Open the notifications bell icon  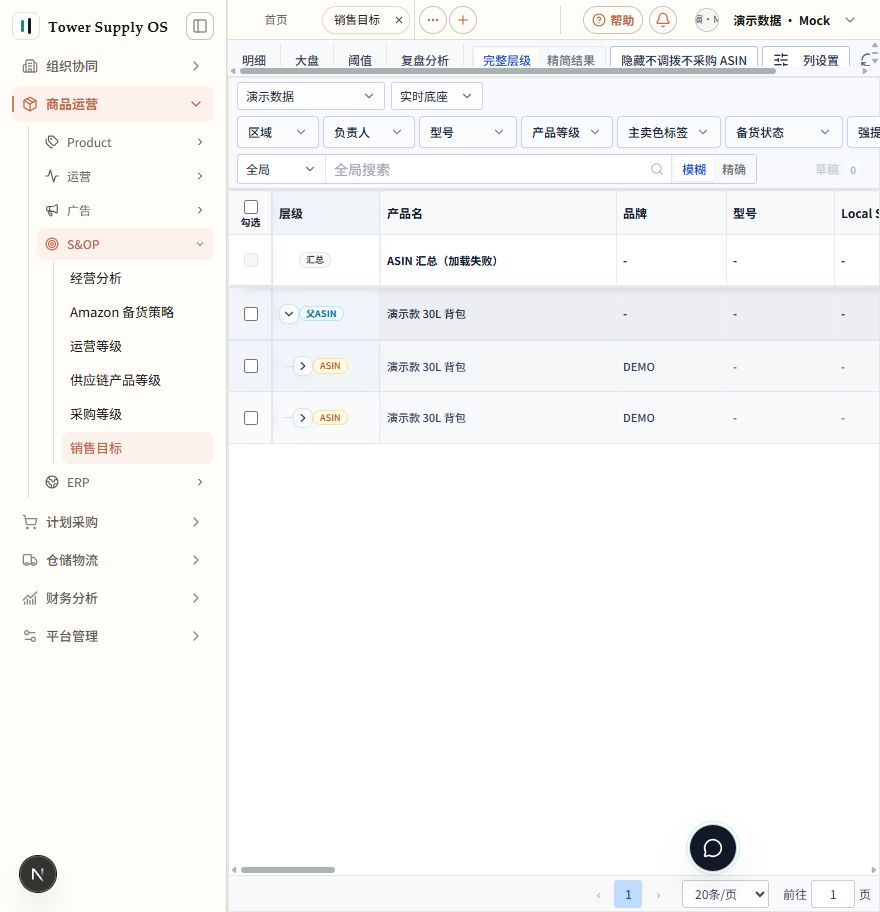point(662,20)
